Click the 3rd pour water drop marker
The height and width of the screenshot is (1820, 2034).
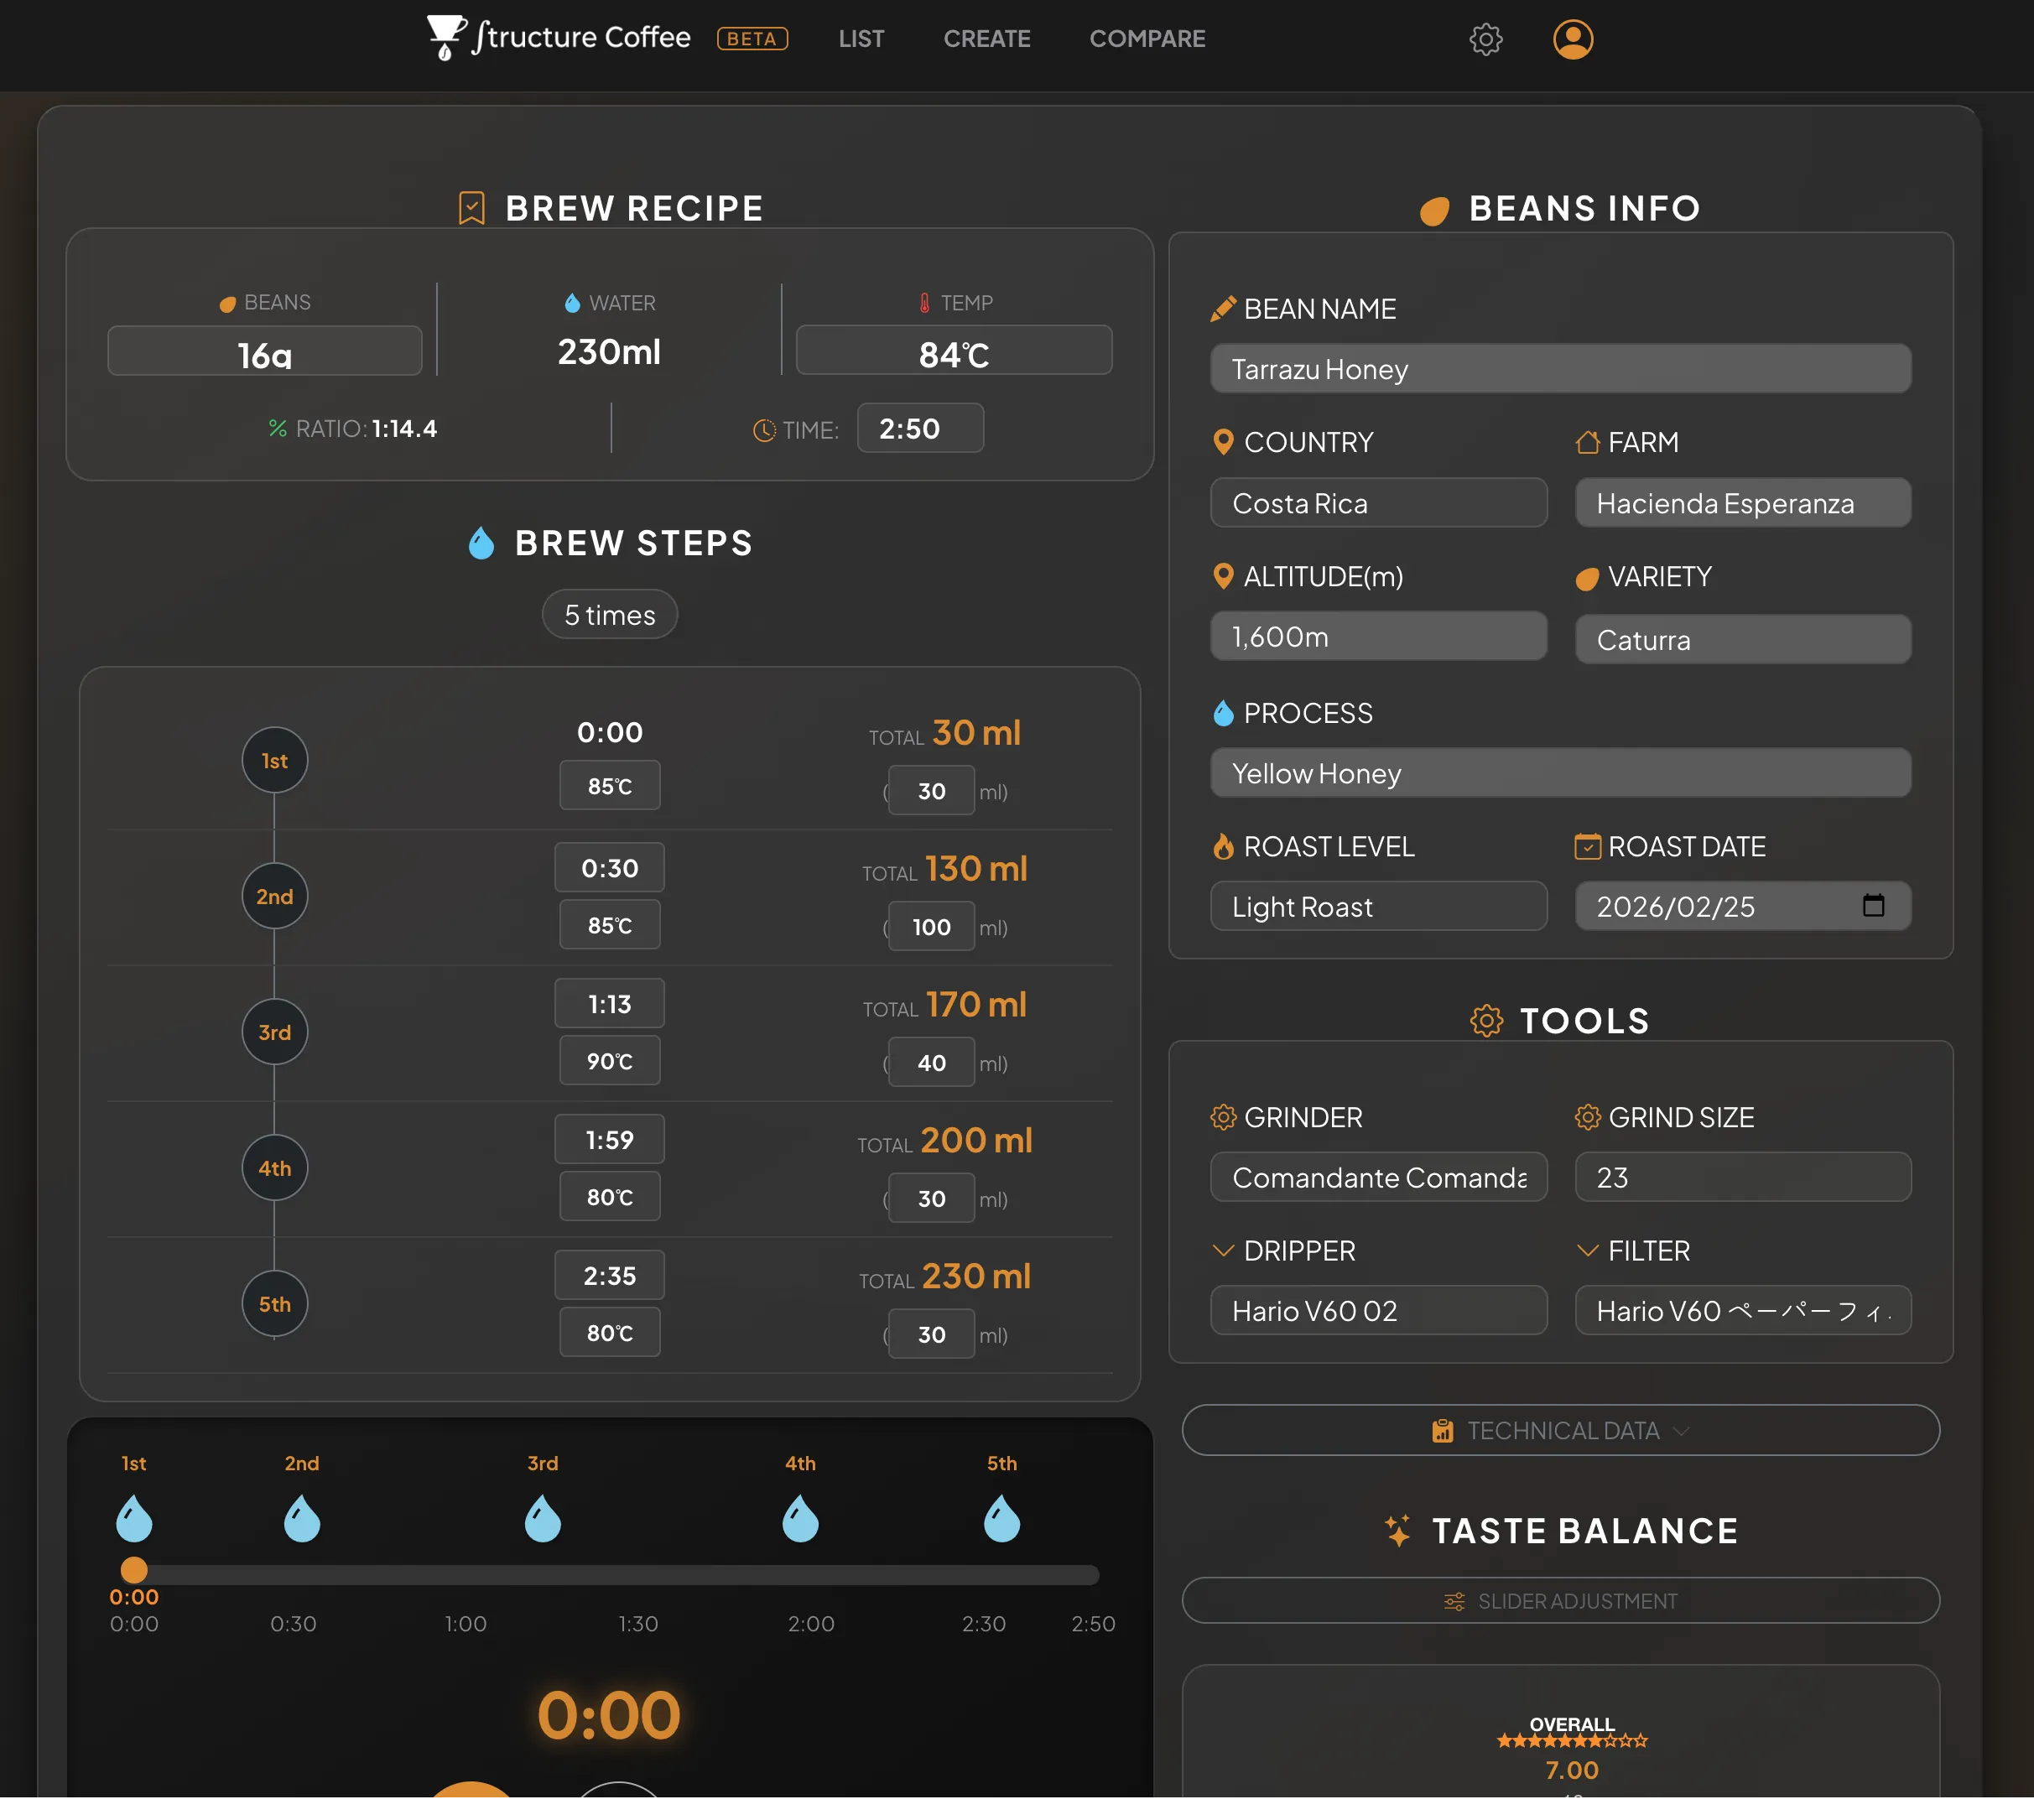[x=542, y=1518]
